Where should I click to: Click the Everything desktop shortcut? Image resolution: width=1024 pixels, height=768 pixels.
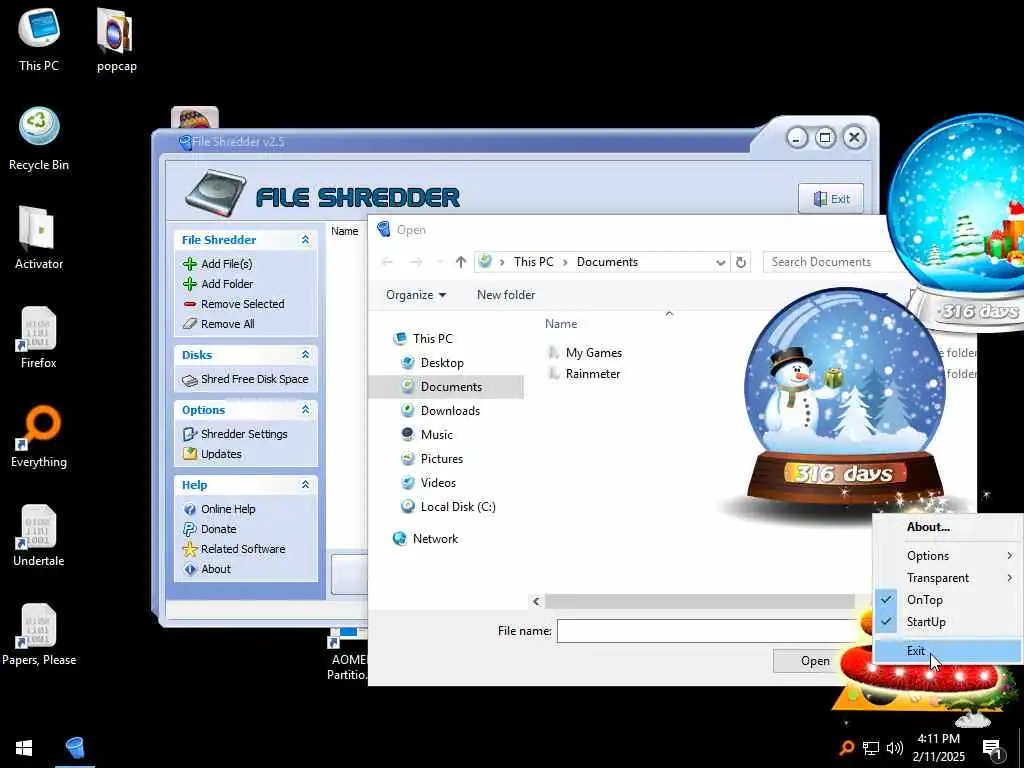click(x=39, y=436)
